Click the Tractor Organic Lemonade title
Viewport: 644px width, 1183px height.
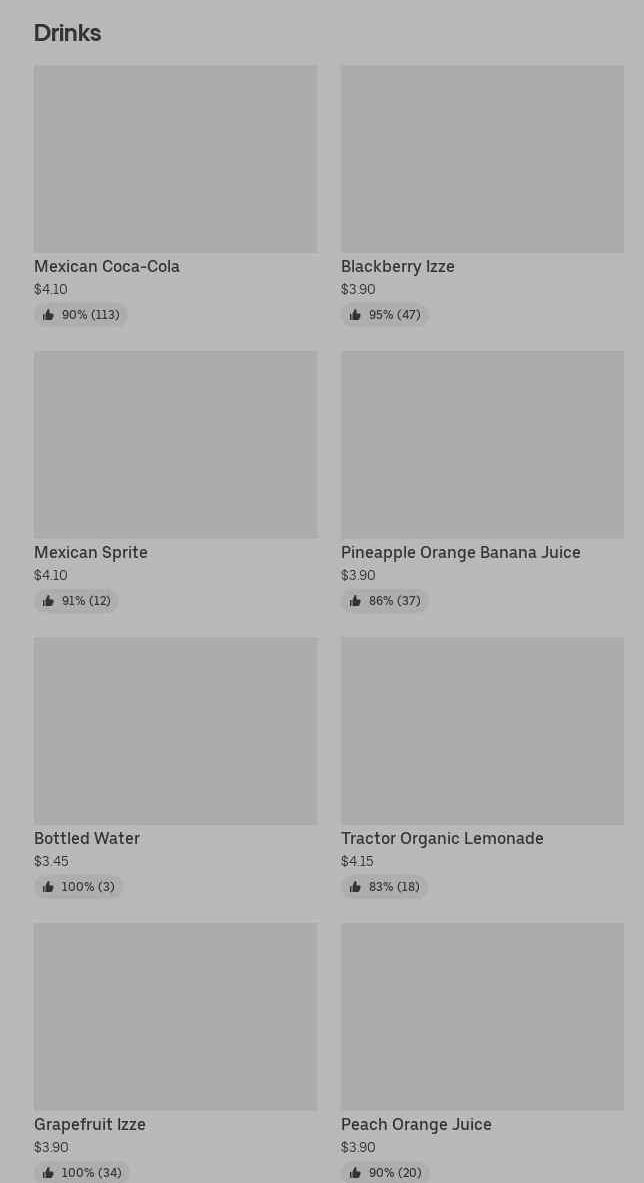coord(442,838)
